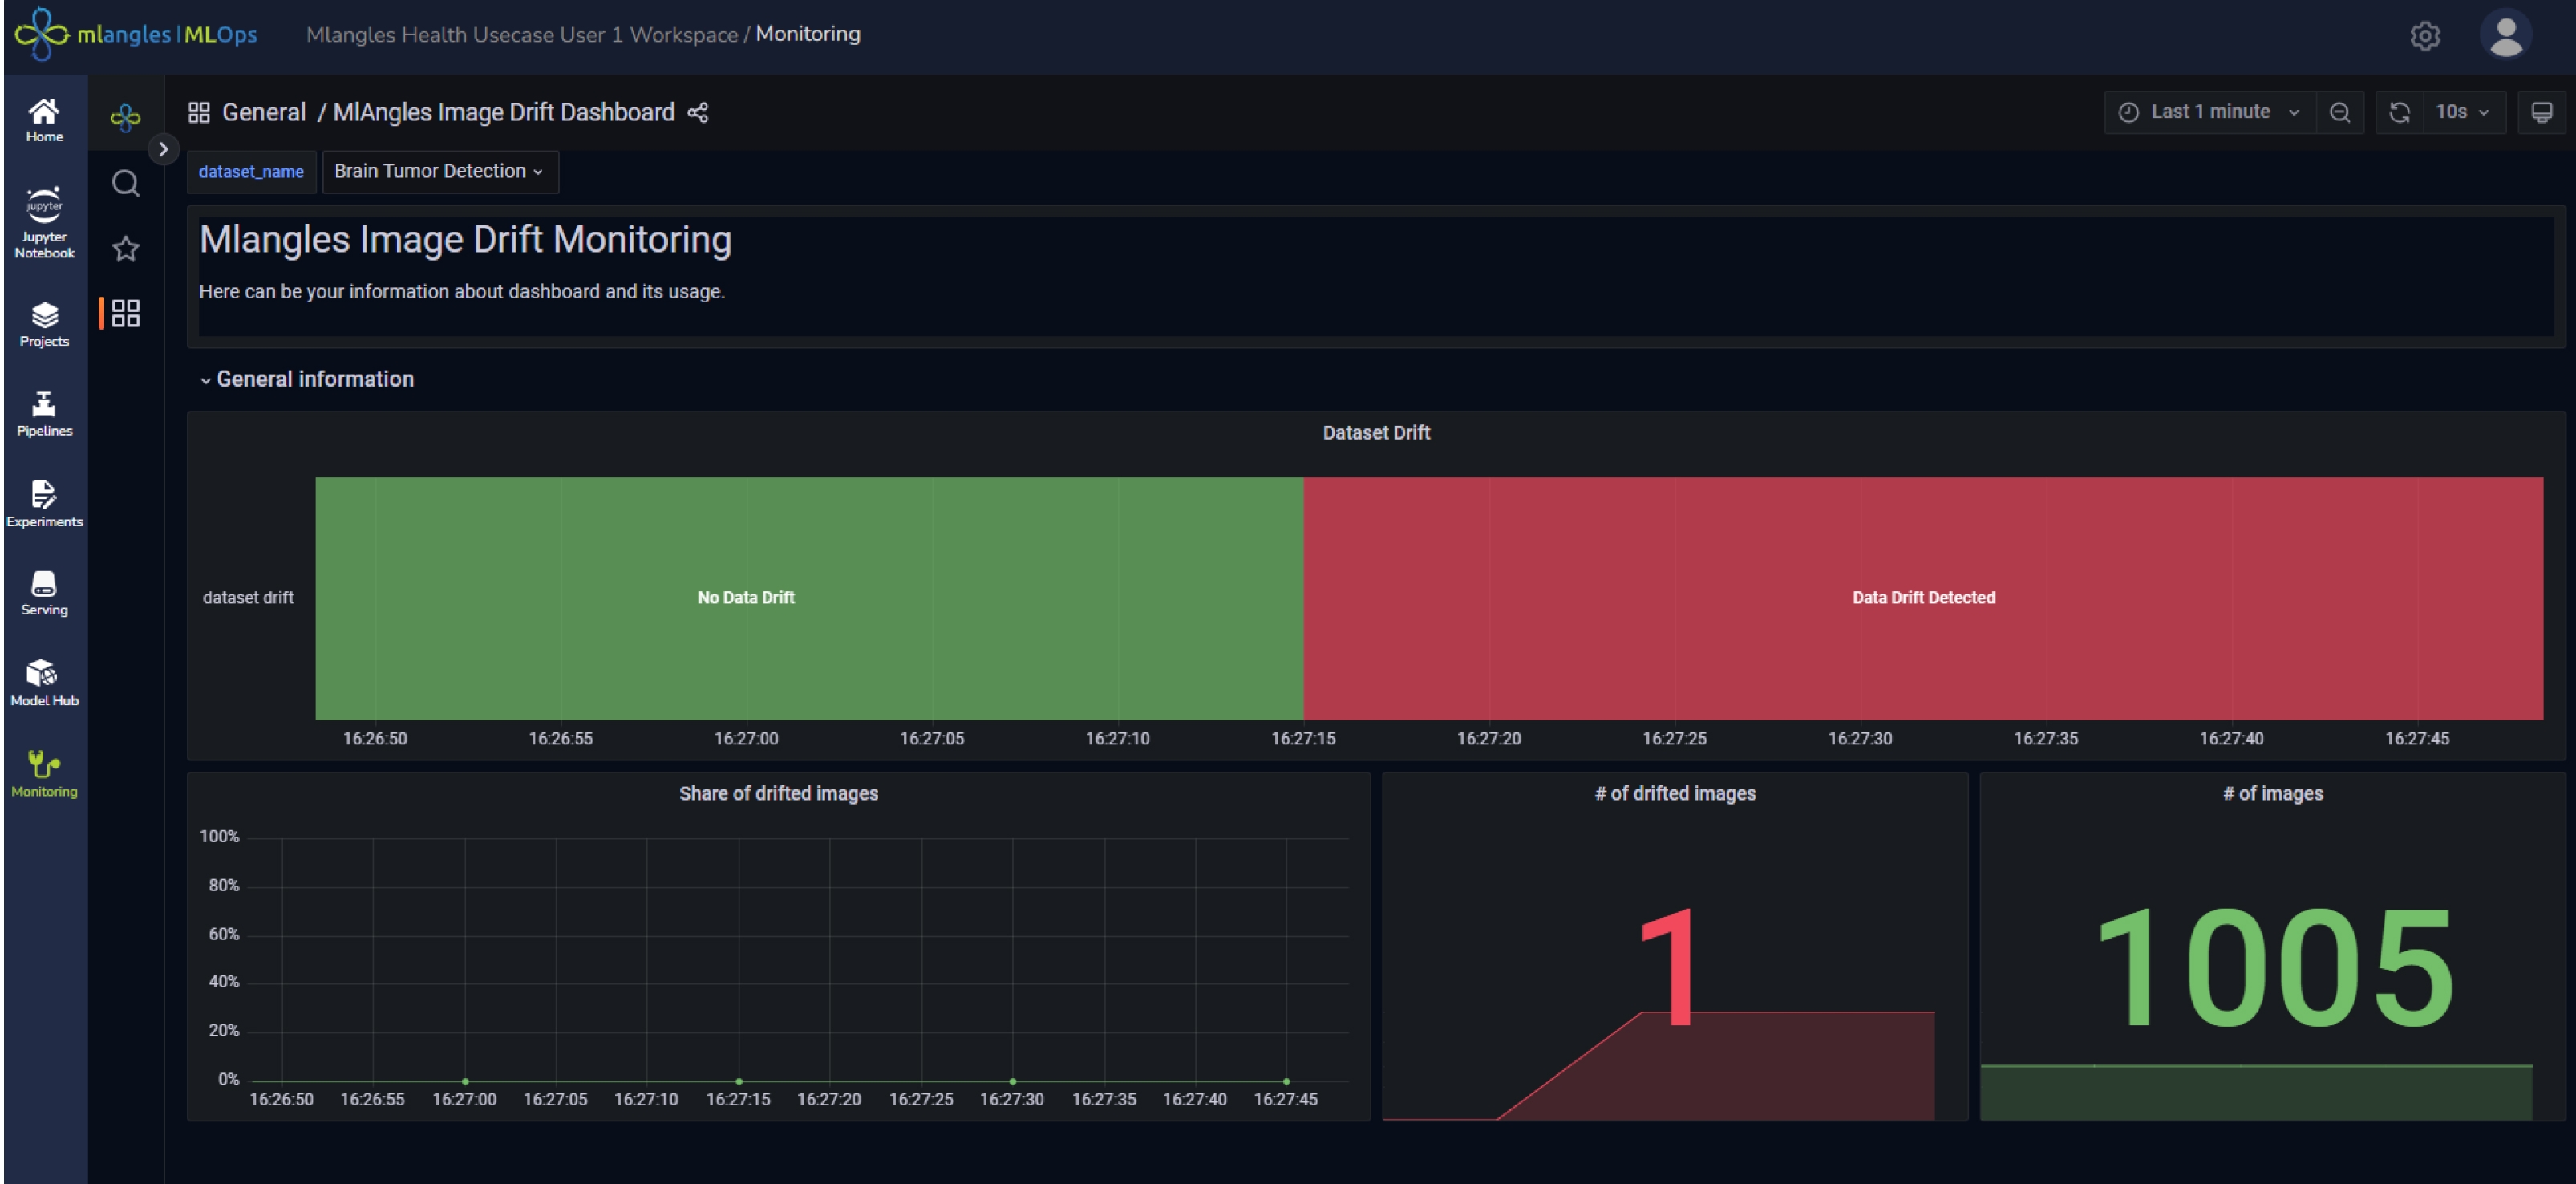Viewport: 2576px width, 1184px height.
Task: Click the 16:27:00 point on share chart
Action: click(465, 1081)
